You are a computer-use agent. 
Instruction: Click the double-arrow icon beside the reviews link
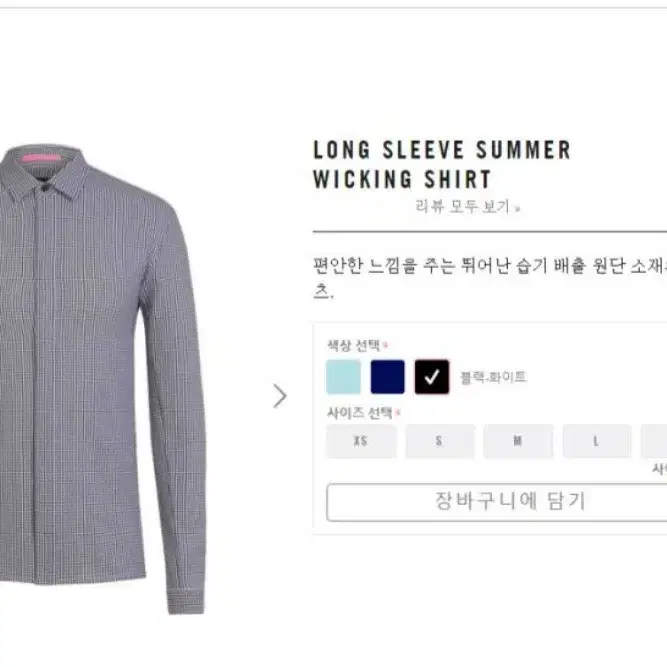tap(517, 209)
